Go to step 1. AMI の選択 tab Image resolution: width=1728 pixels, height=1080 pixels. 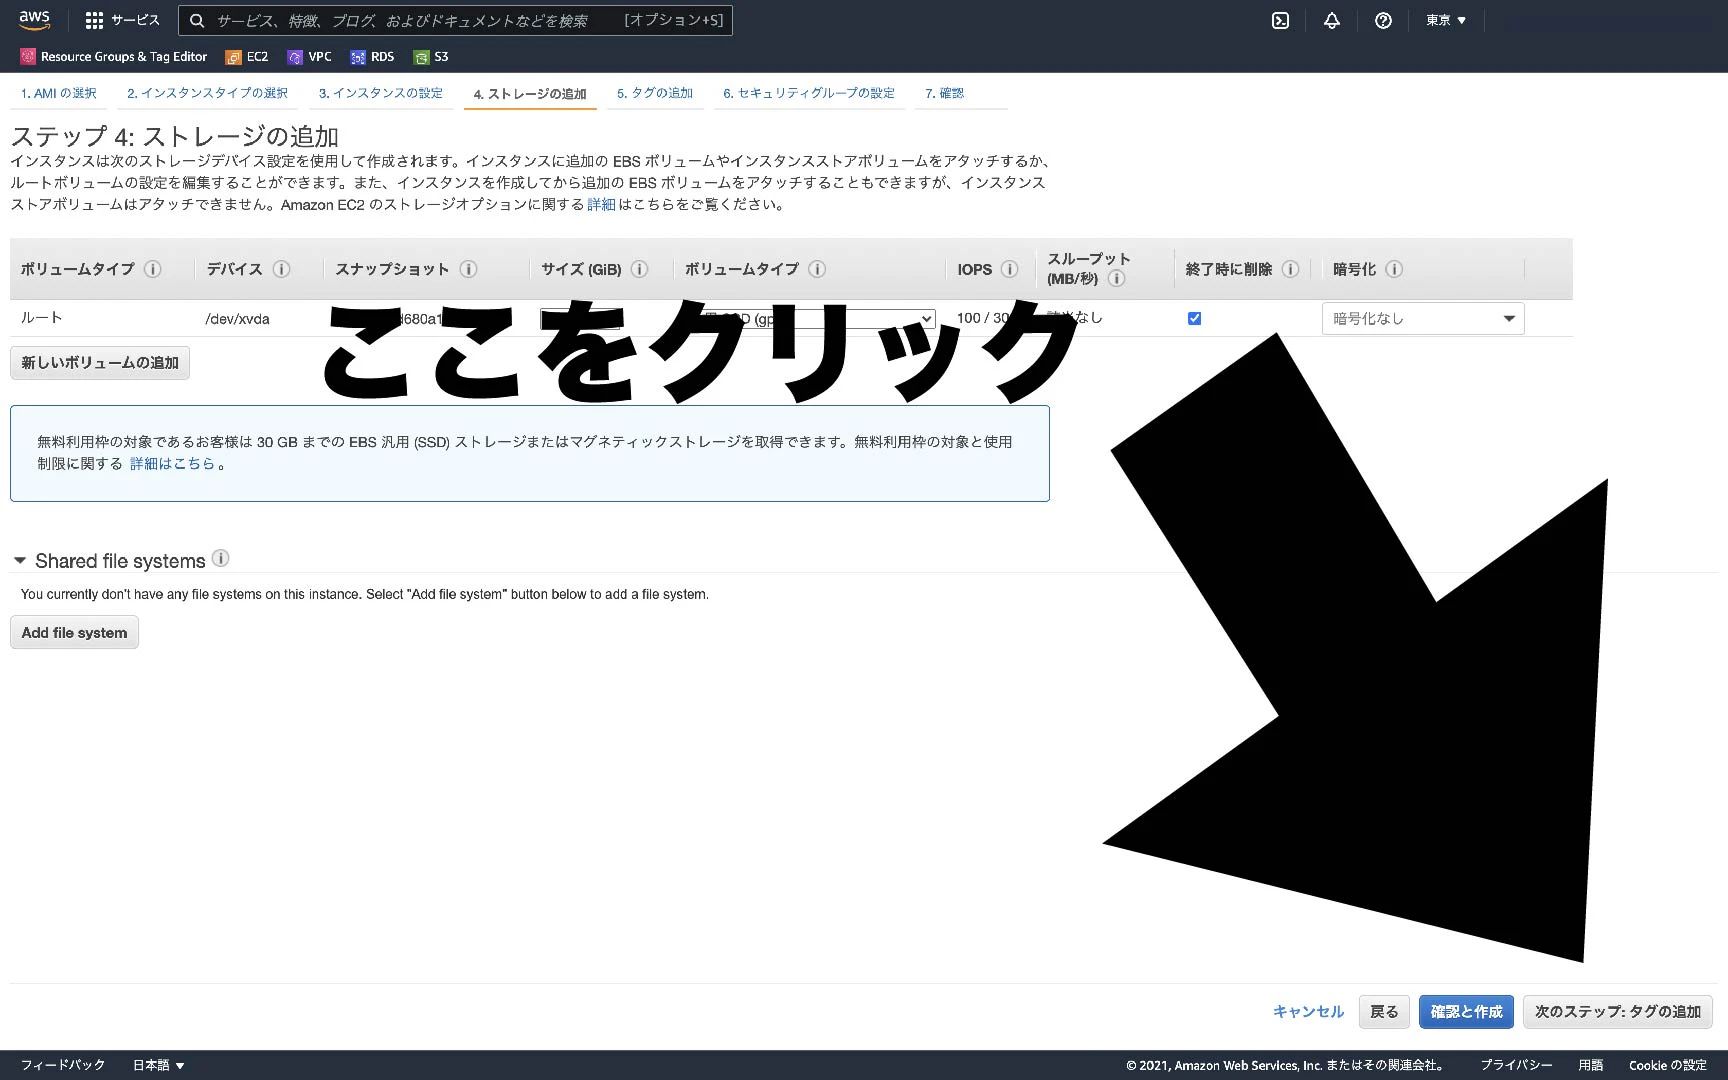click(58, 93)
